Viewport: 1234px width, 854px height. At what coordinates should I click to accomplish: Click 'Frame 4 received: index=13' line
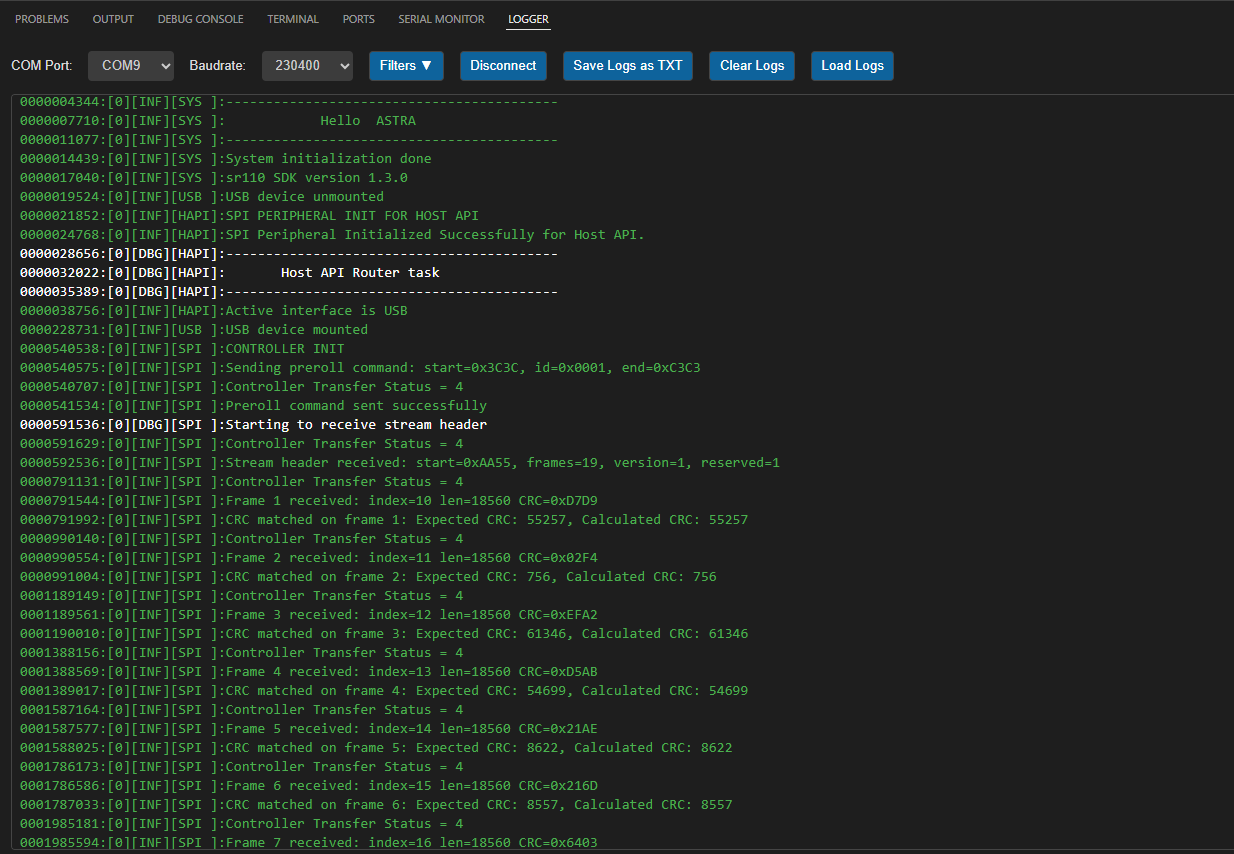coord(309,672)
